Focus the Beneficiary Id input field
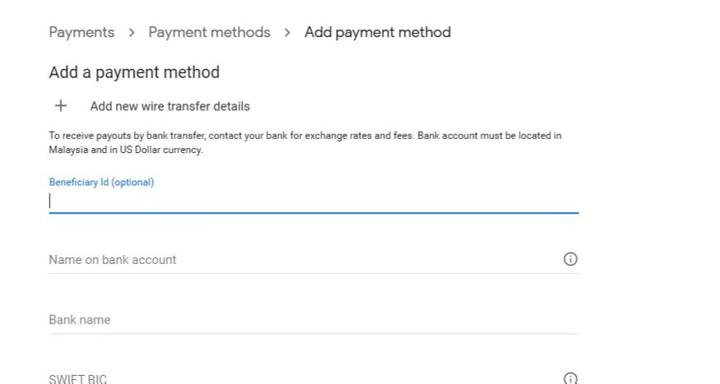Image resolution: width=720 pixels, height=384 pixels. point(314,201)
